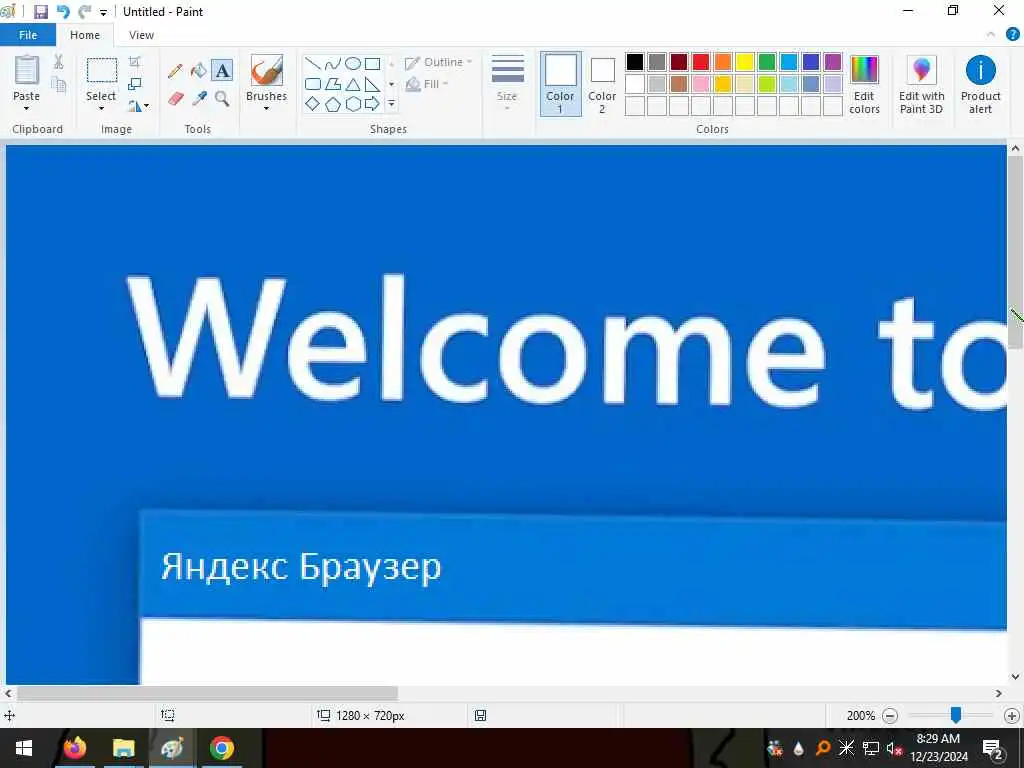Screen dimensions: 1024x768
Task: Open the File menu
Action: click(27, 35)
